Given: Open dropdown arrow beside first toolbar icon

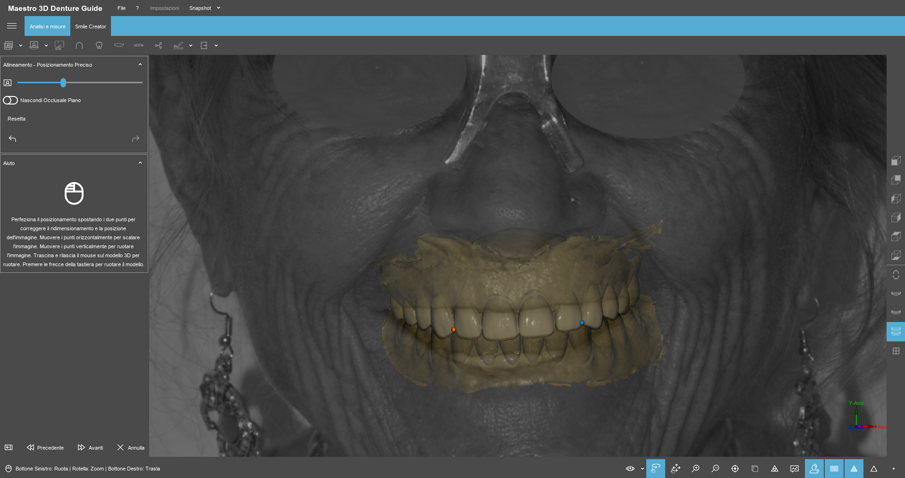Looking at the screenshot, I should pos(21,46).
